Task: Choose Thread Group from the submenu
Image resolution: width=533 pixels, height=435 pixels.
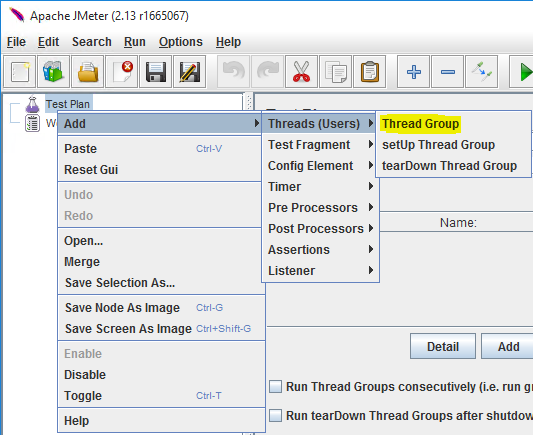Action: coord(420,124)
